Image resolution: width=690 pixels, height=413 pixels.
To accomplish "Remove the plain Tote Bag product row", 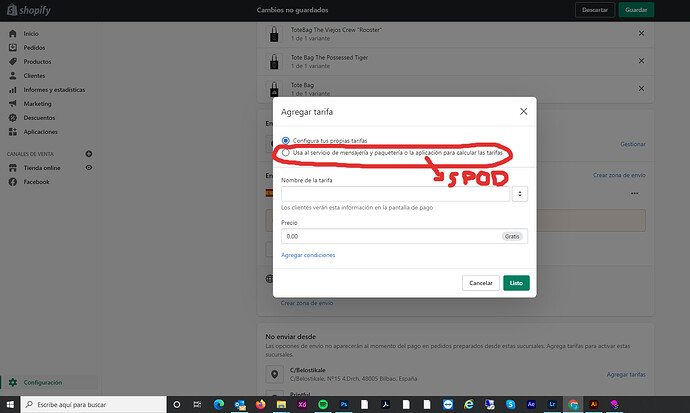I will (x=641, y=88).
